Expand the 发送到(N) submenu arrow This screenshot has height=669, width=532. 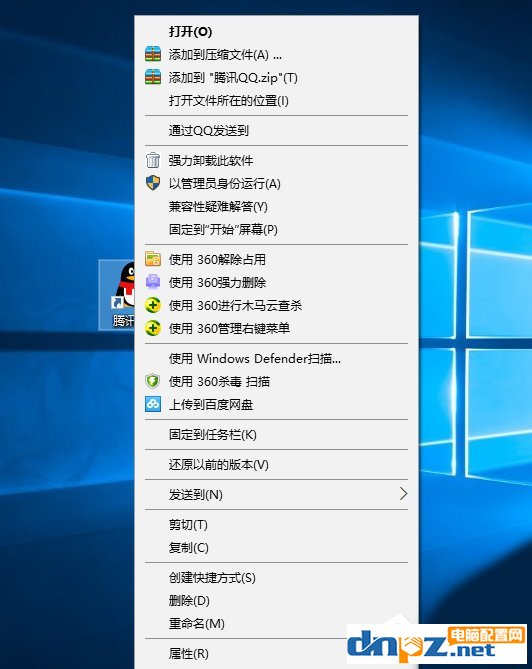coord(403,494)
